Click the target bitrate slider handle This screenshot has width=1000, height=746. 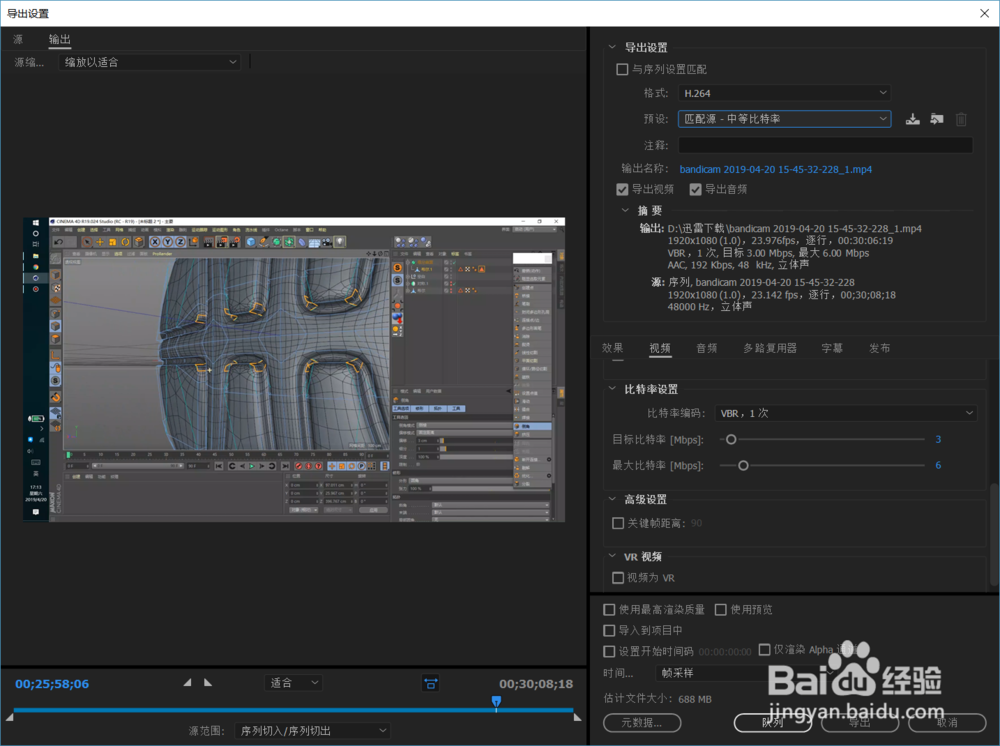tap(732, 439)
